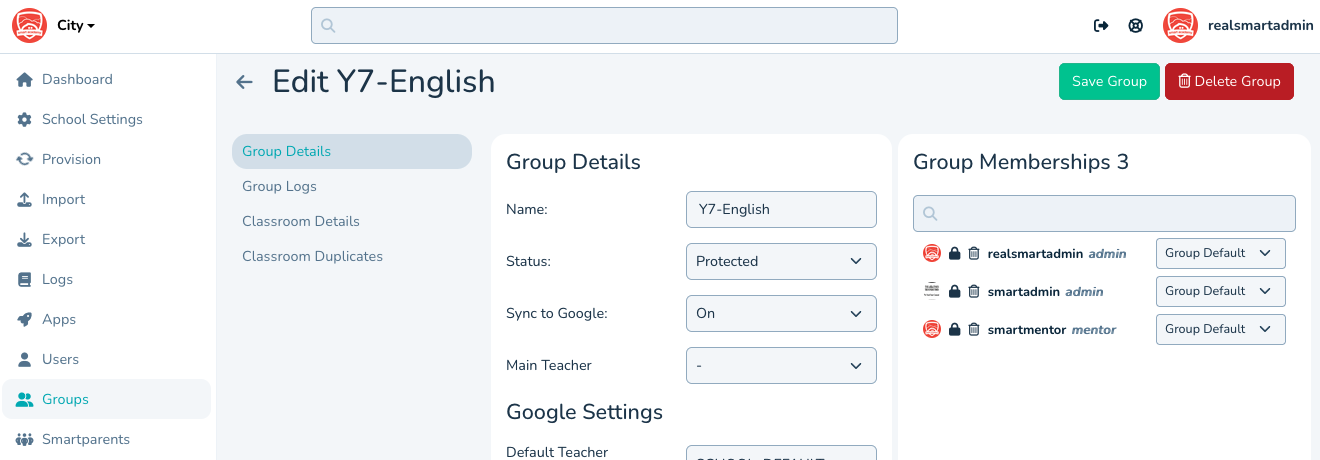
Task: Go to Users in the sidebar
Action: click(60, 359)
